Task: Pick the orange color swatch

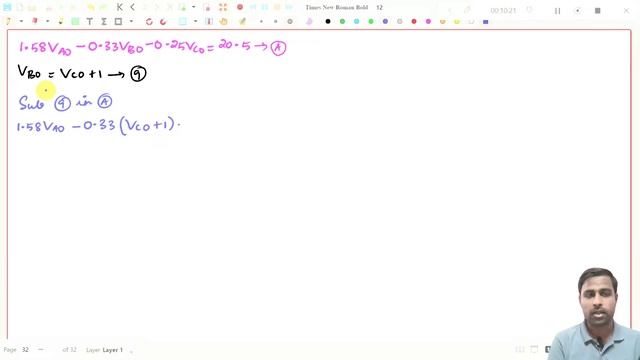Action: coord(442,21)
